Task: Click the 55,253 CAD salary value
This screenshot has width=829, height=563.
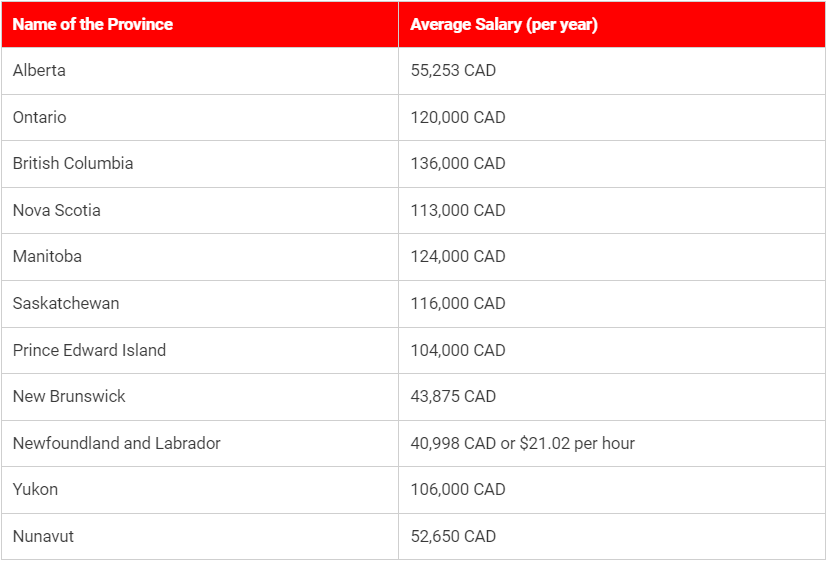Action: (x=453, y=71)
